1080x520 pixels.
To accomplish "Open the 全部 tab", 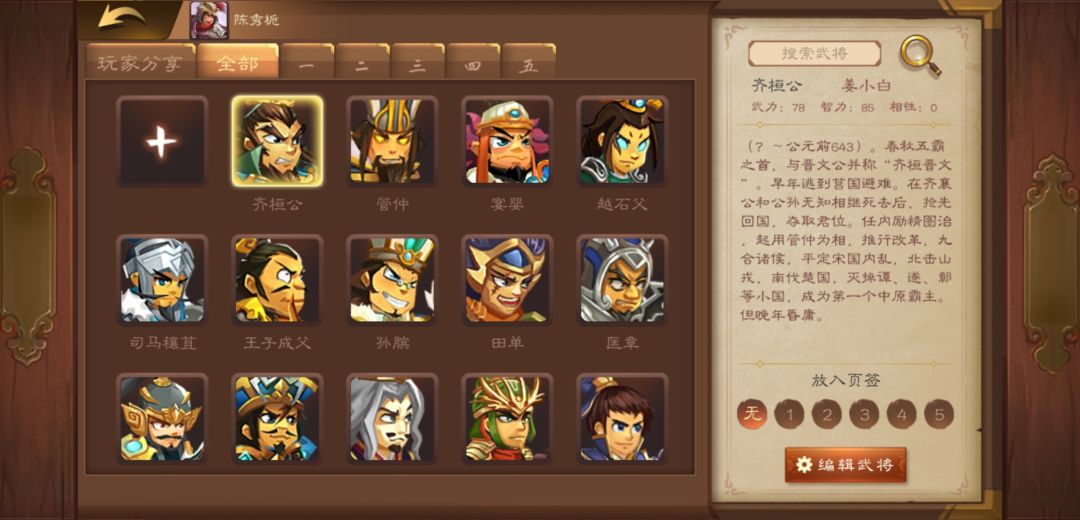I will 238,62.
